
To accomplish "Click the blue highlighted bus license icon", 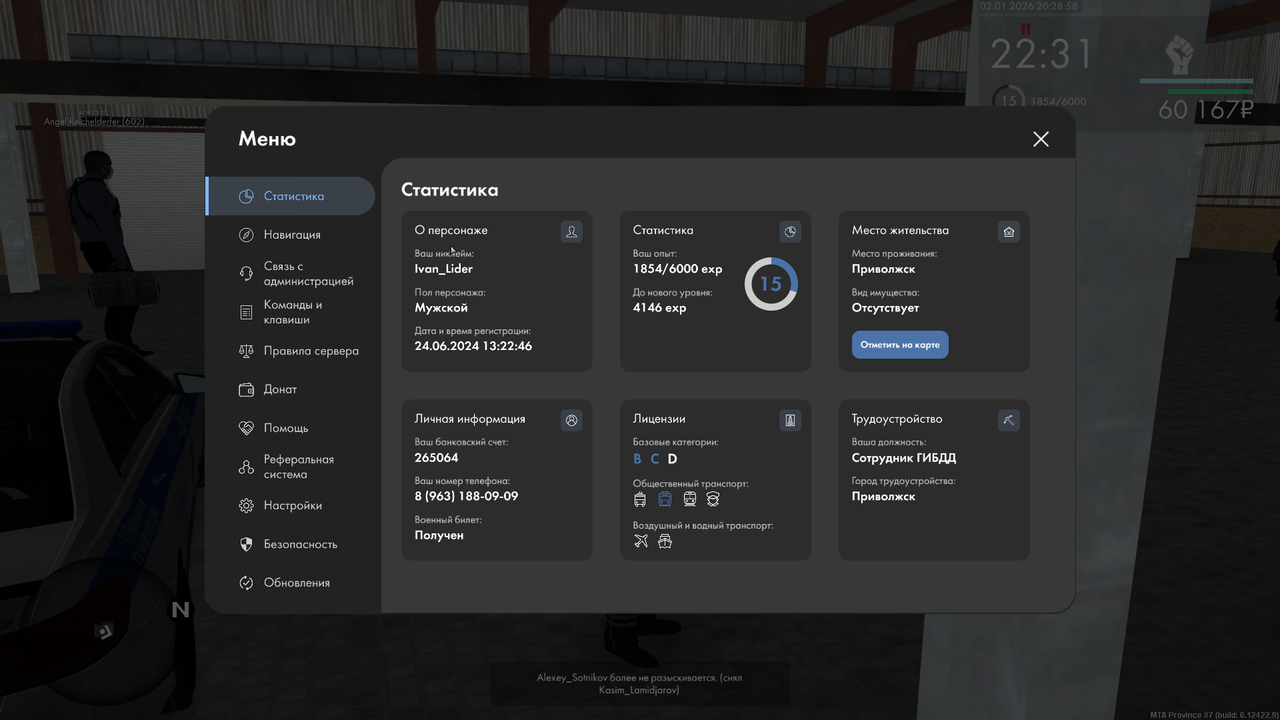I will tap(665, 499).
